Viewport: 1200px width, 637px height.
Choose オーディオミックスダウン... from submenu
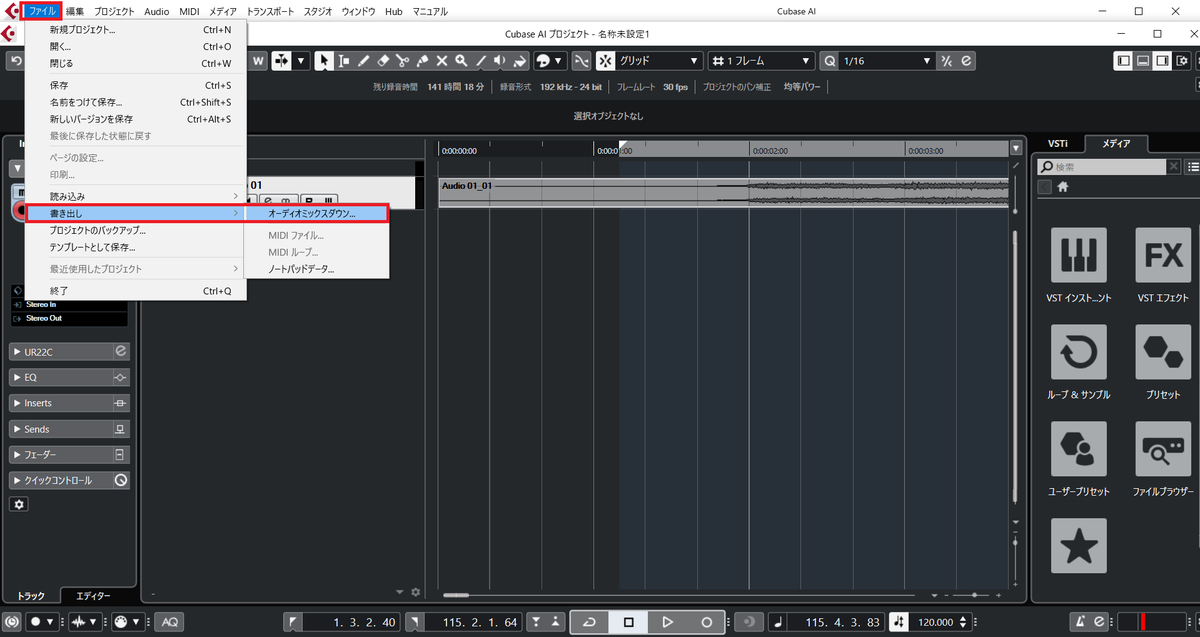(316, 213)
